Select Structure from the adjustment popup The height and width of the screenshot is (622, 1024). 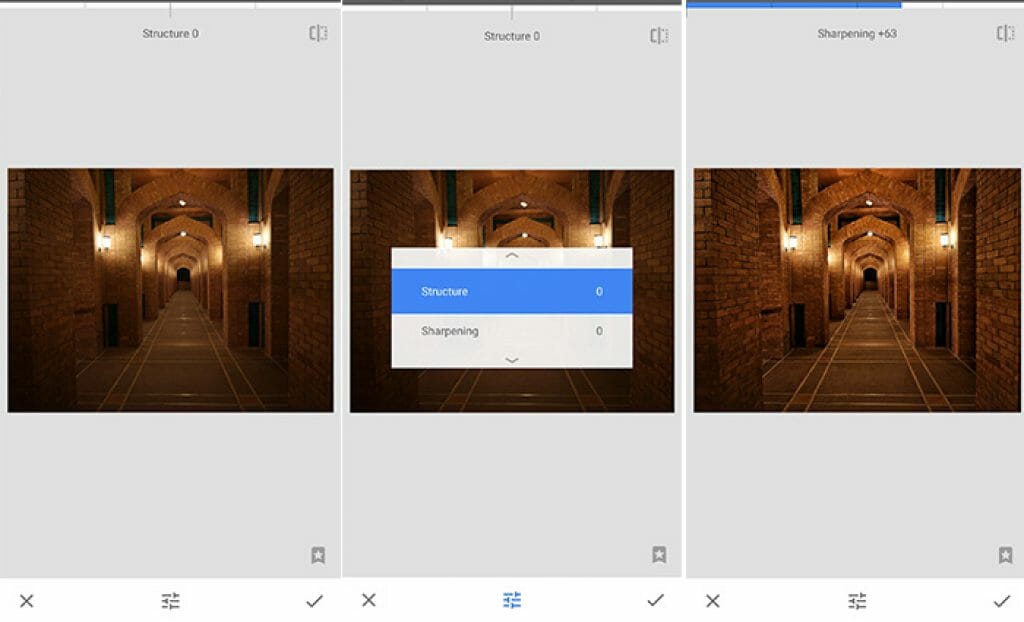click(512, 291)
